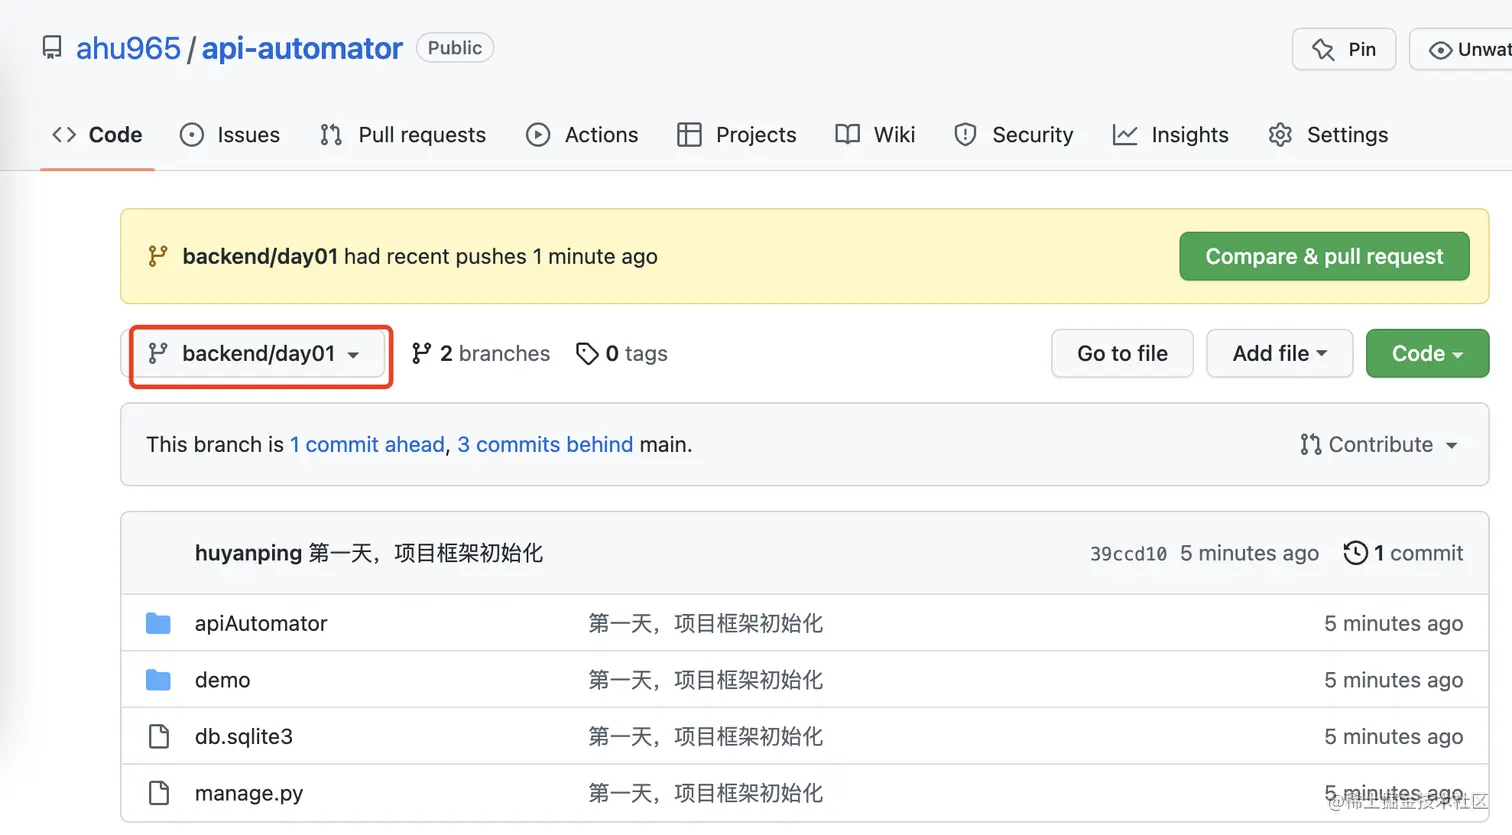Click the apiAutomator folder icon
Viewport: 1512px width, 835px height.
coord(158,624)
